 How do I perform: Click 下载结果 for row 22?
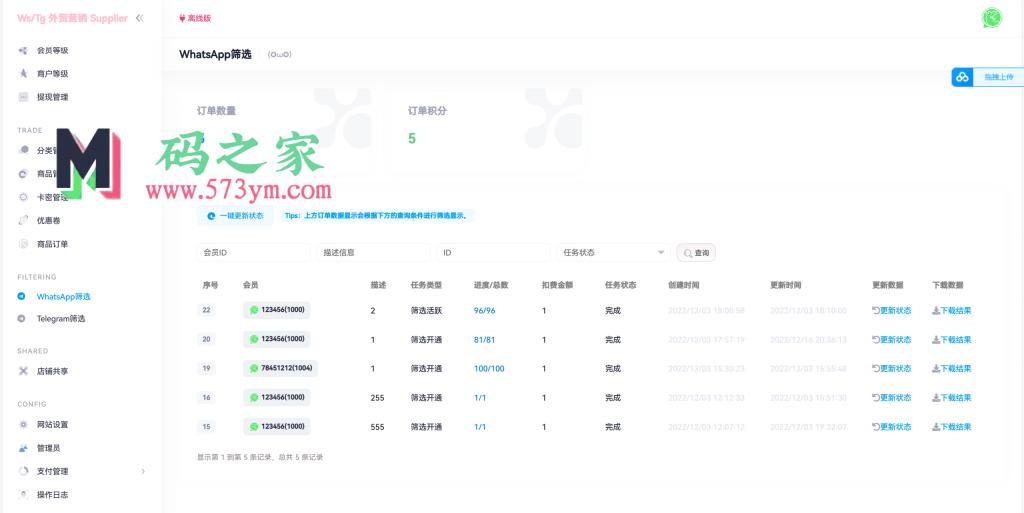952,311
